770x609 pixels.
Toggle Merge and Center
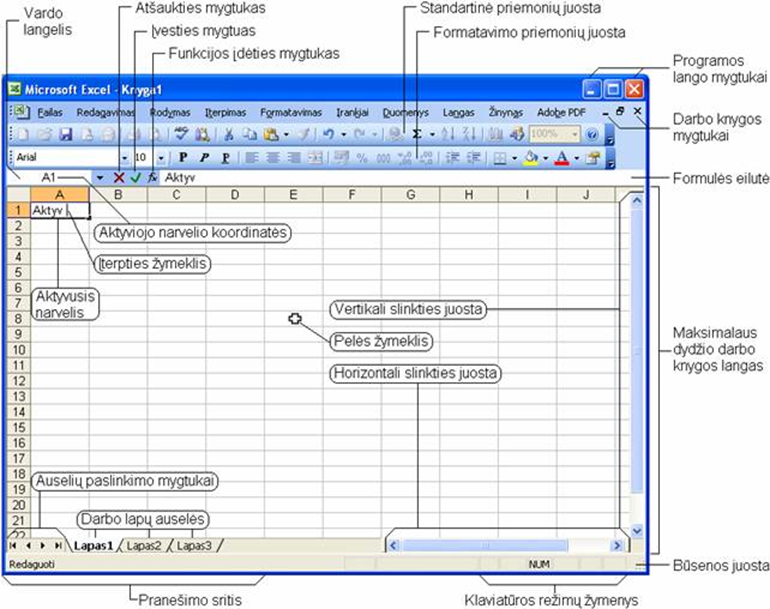(315, 158)
